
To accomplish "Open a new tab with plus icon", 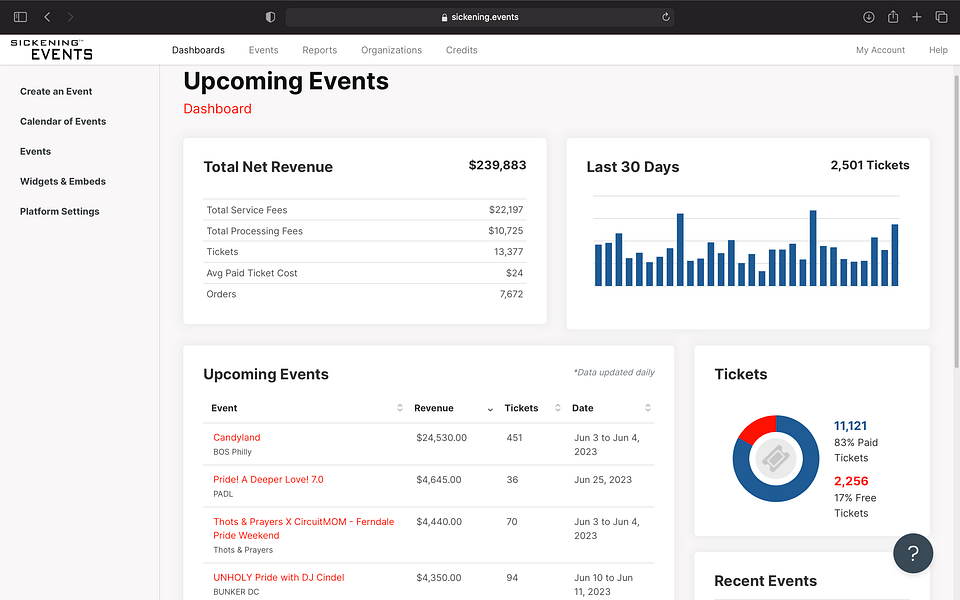I will [917, 17].
